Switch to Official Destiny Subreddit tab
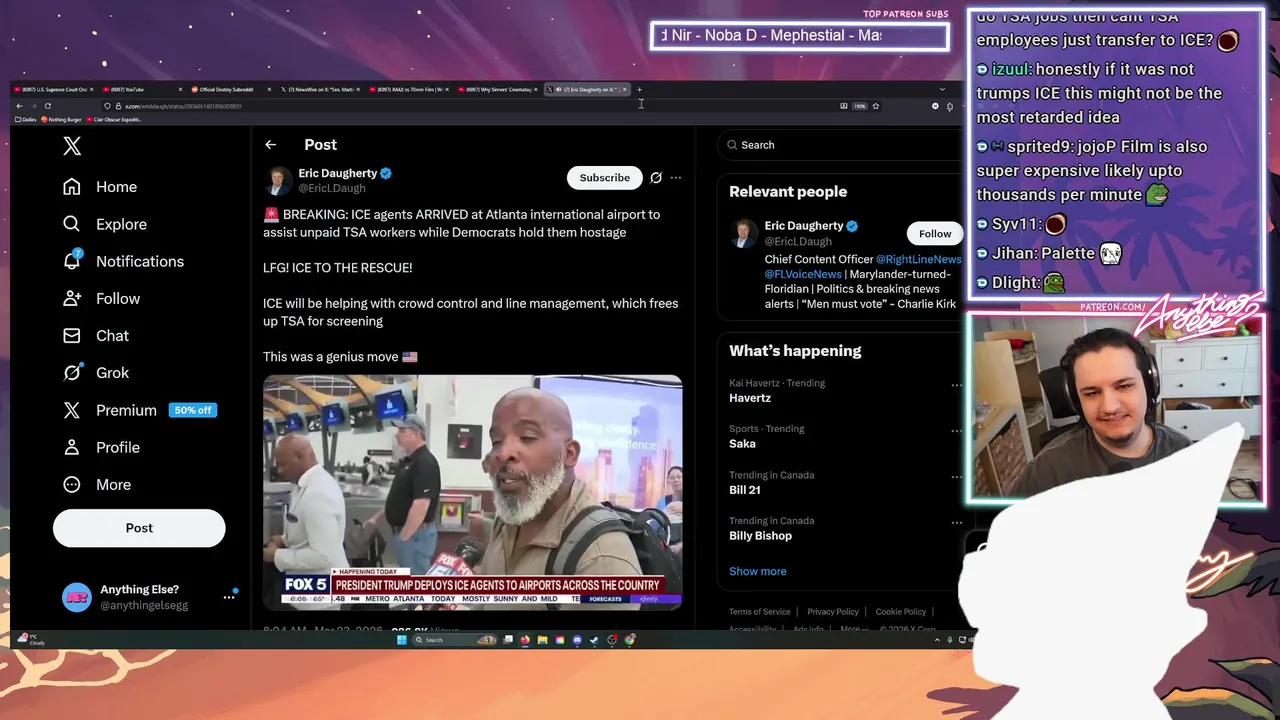Screen dimensions: 1280x720 232,89
